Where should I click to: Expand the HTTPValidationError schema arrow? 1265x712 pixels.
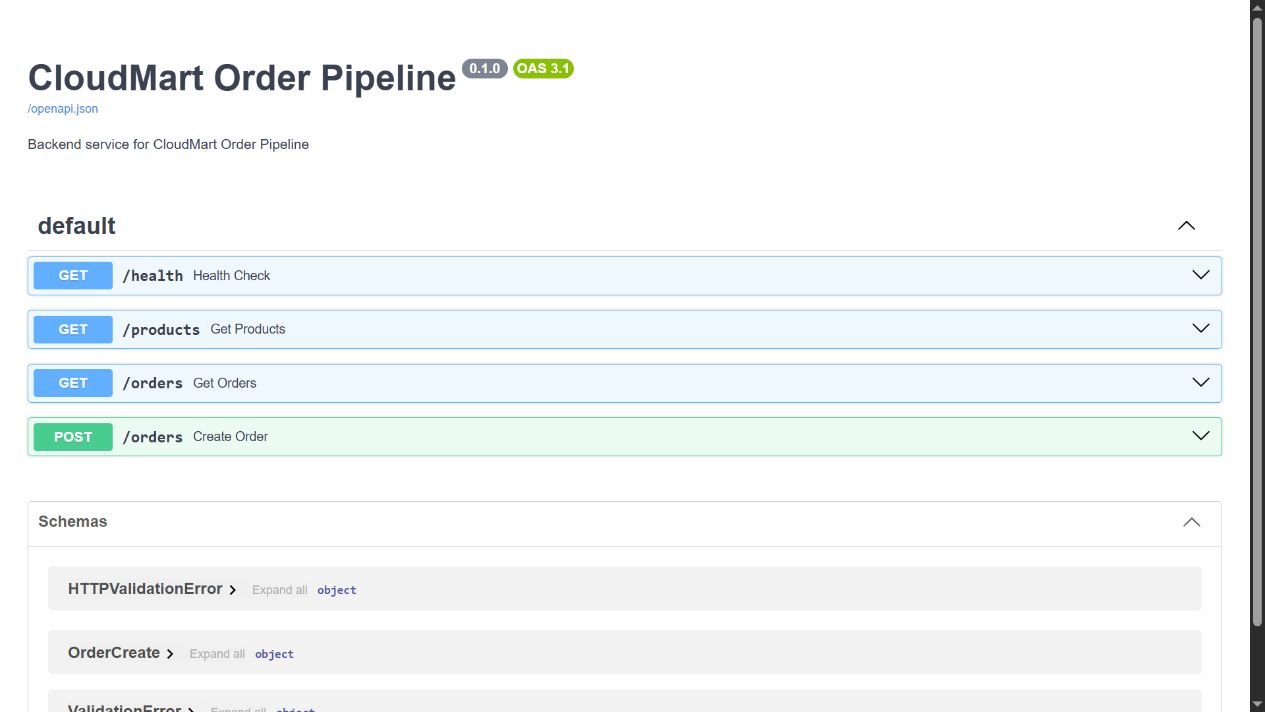233,590
